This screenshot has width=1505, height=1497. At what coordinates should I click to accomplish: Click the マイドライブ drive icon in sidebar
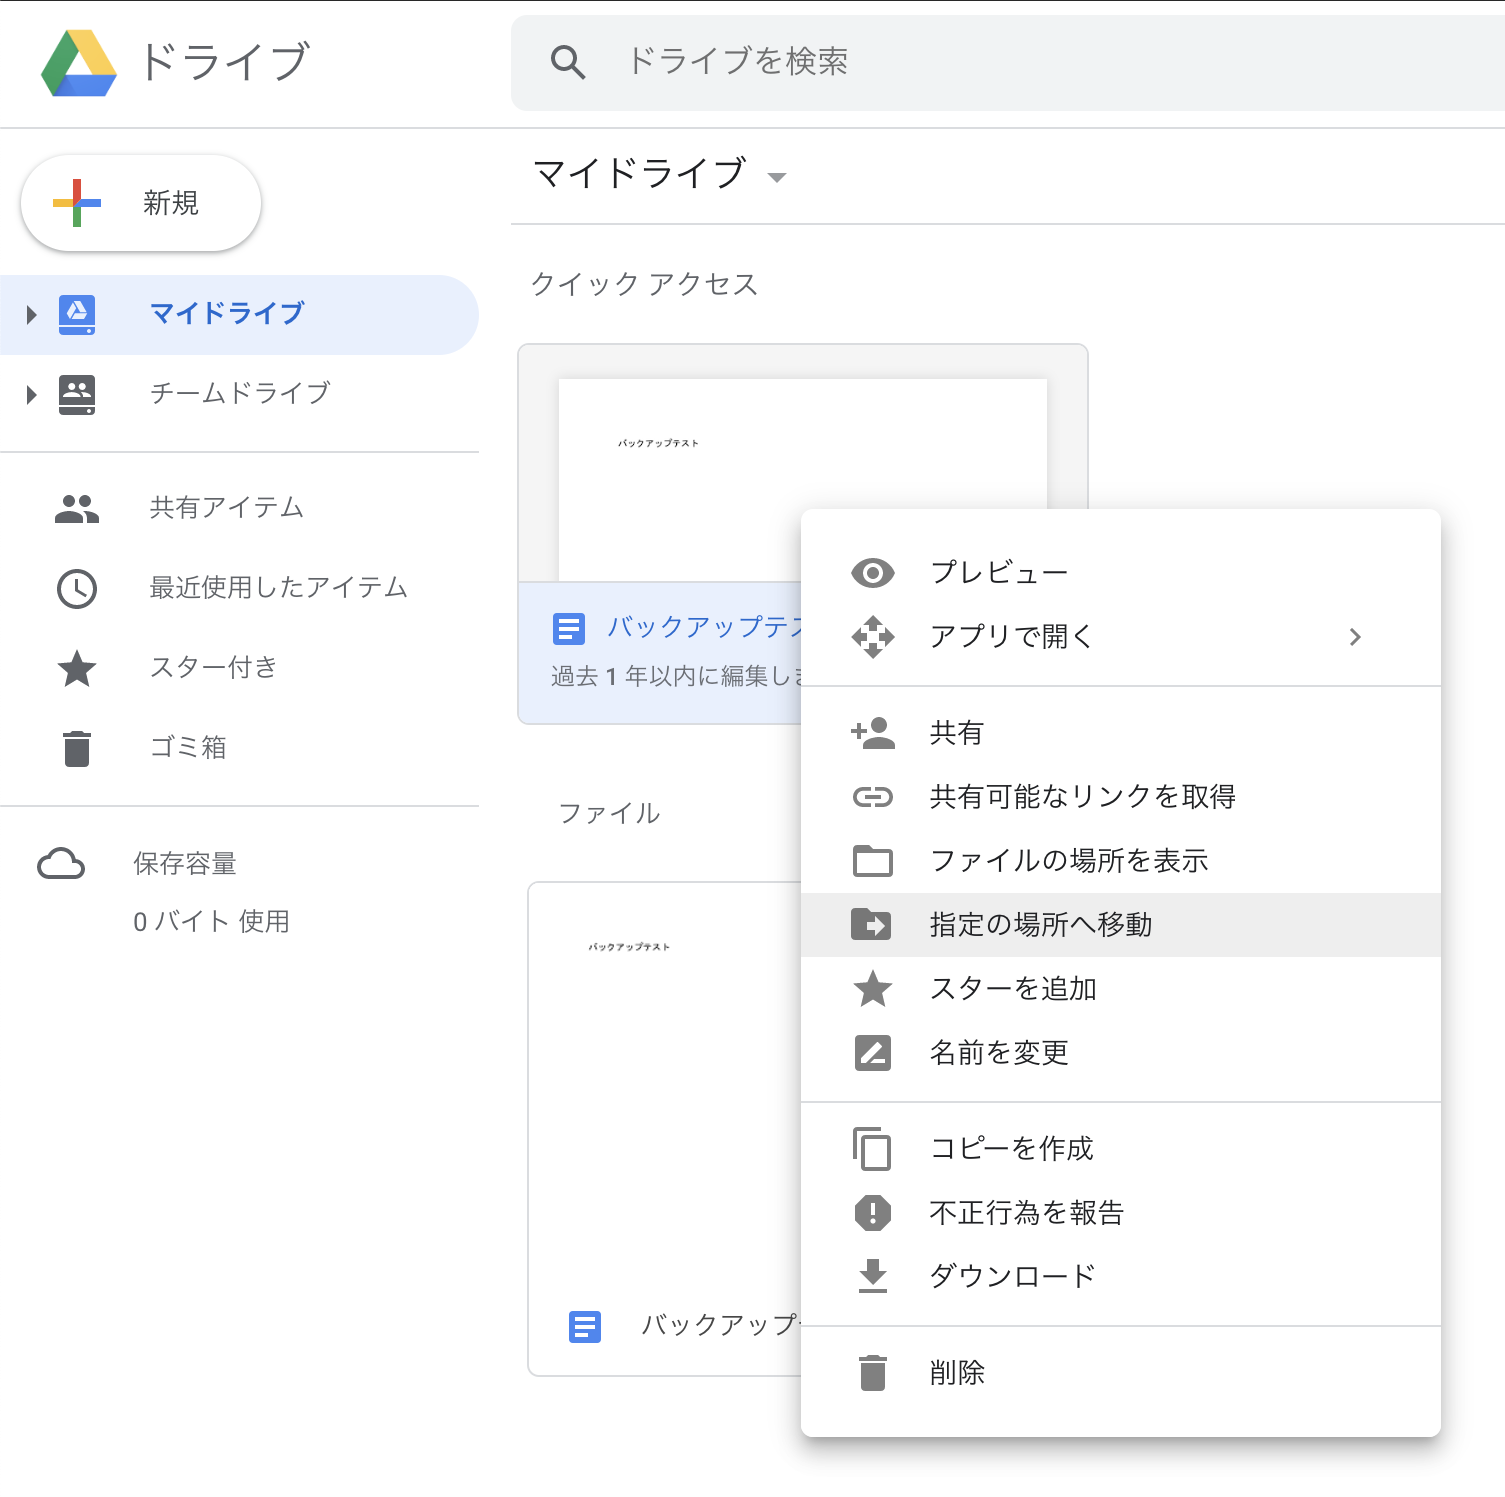(x=77, y=314)
